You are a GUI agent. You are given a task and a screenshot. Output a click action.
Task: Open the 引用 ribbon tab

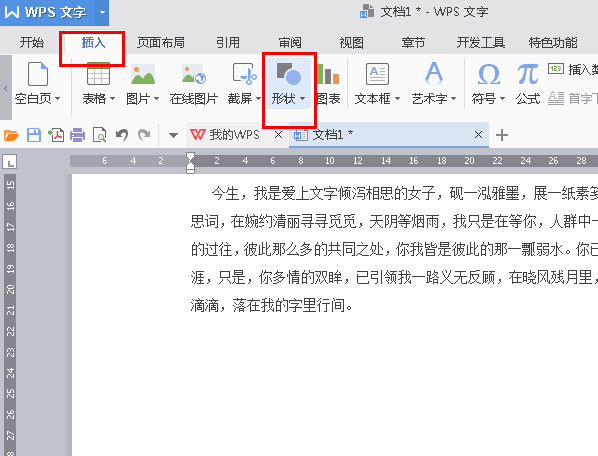[228, 42]
